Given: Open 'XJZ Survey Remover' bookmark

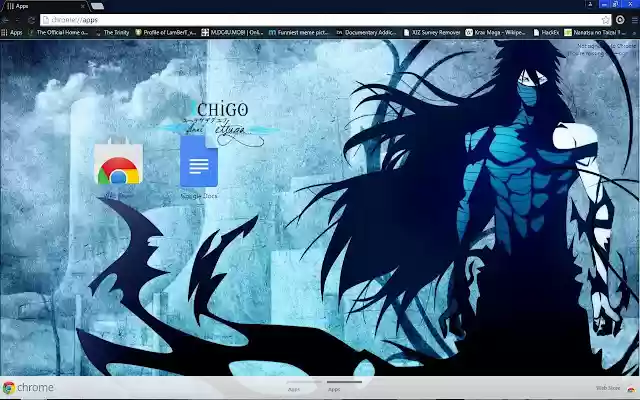Looking at the screenshot, I should pyautogui.click(x=431, y=32).
